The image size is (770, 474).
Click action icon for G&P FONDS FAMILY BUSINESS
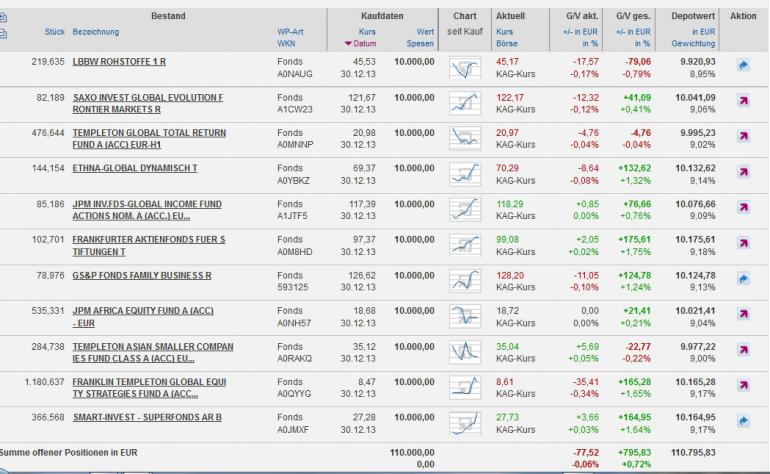click(743, 279)
